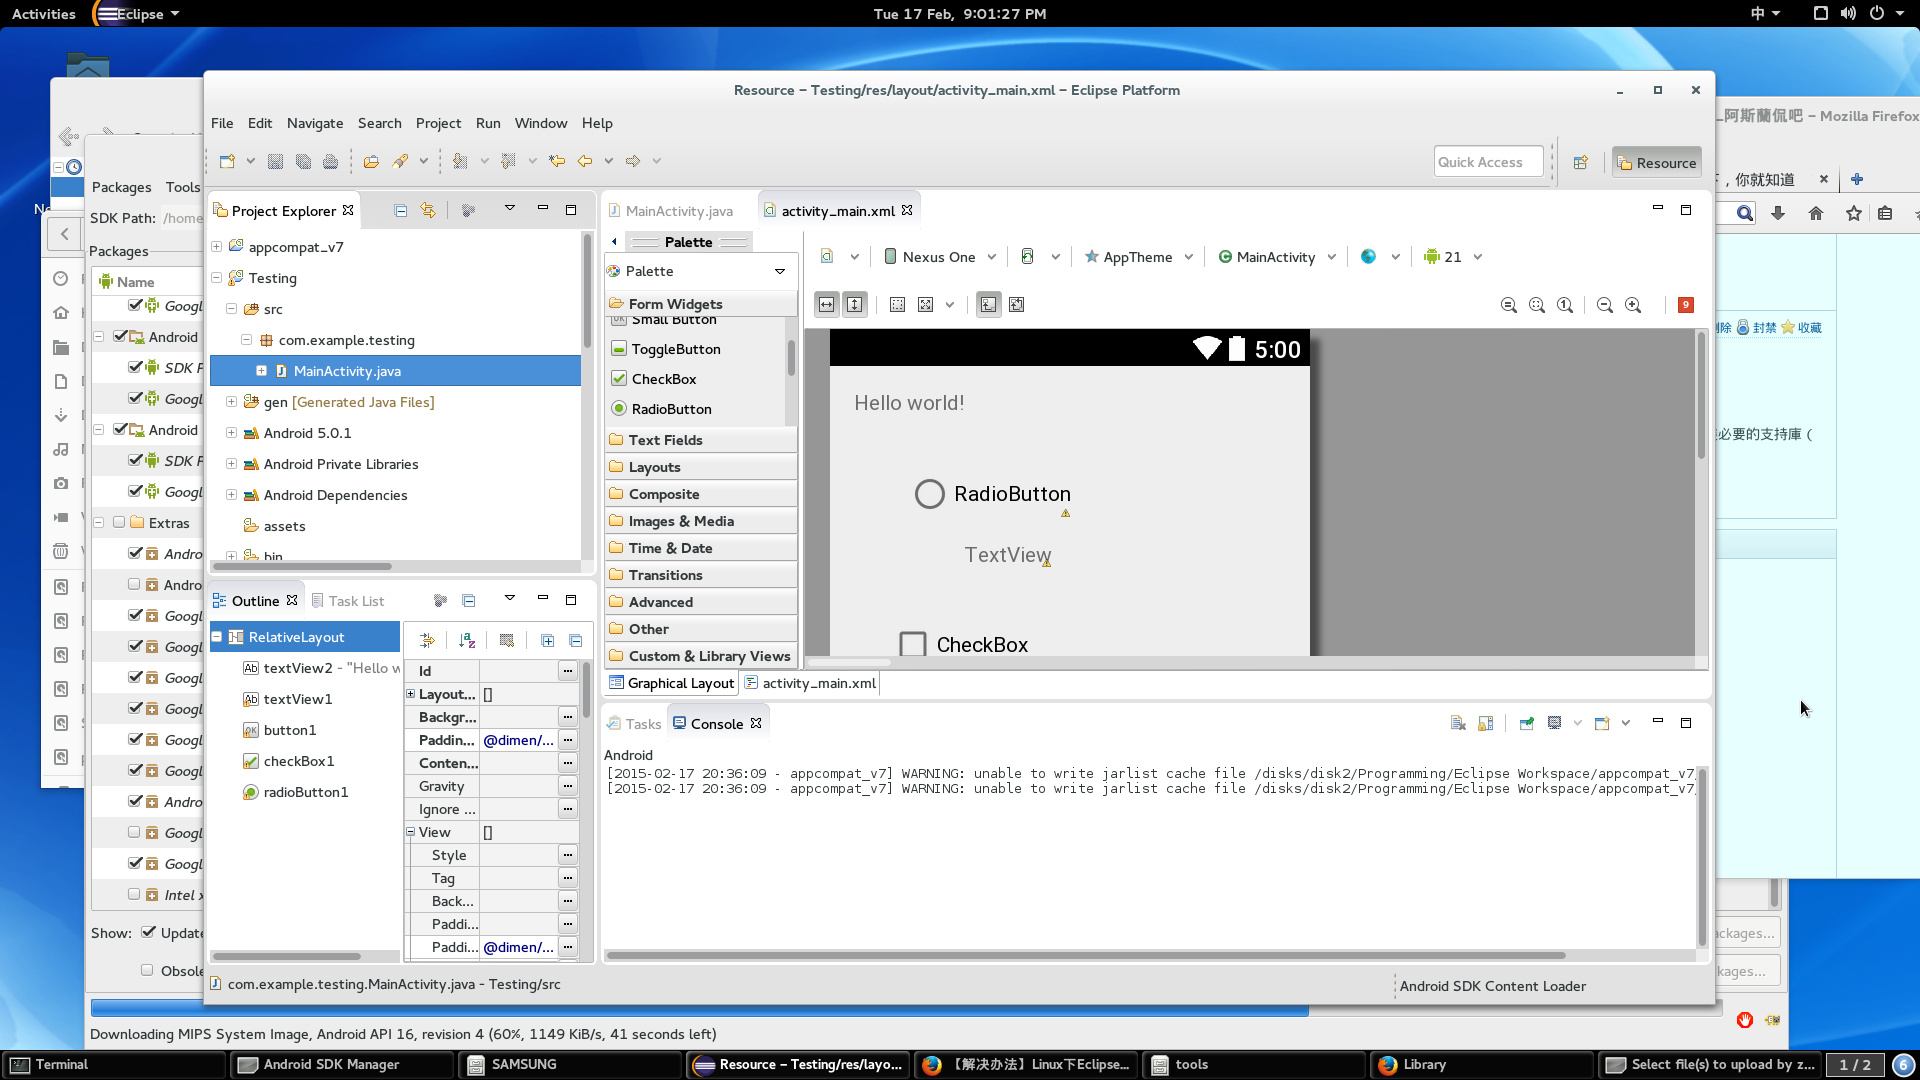Navigate back with yellow left arrow
1920x1080 pixels.
point(585,161)
